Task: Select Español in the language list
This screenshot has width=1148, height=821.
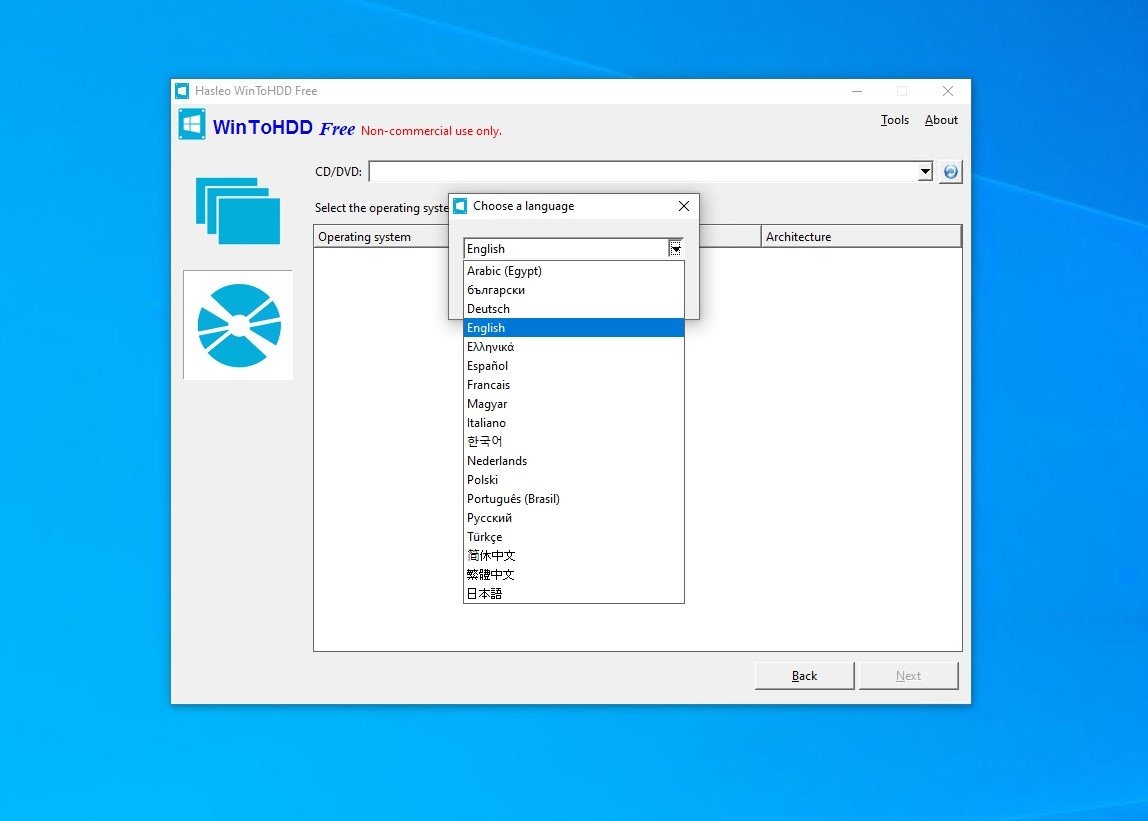Action: (574, 366)
